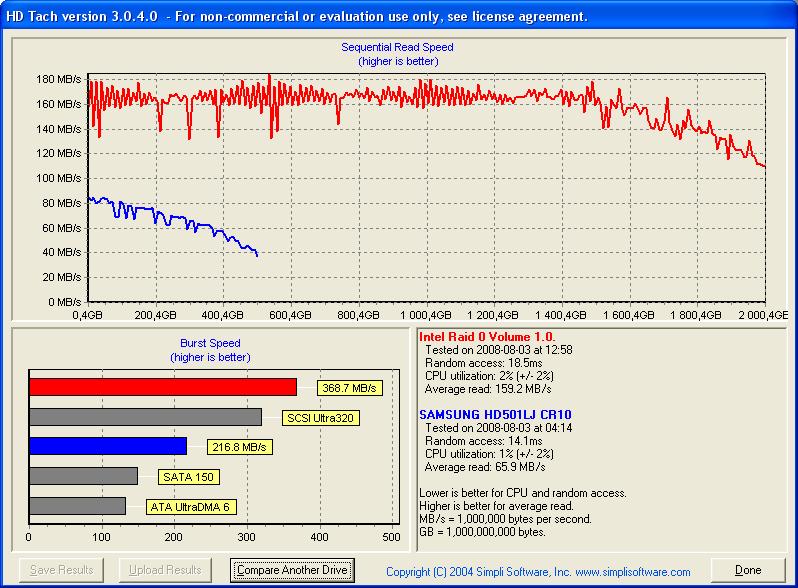Click the 40 MB/s axis label
Image resolution: width=798 pixels, height=588 pixels.
coord(62,253)
